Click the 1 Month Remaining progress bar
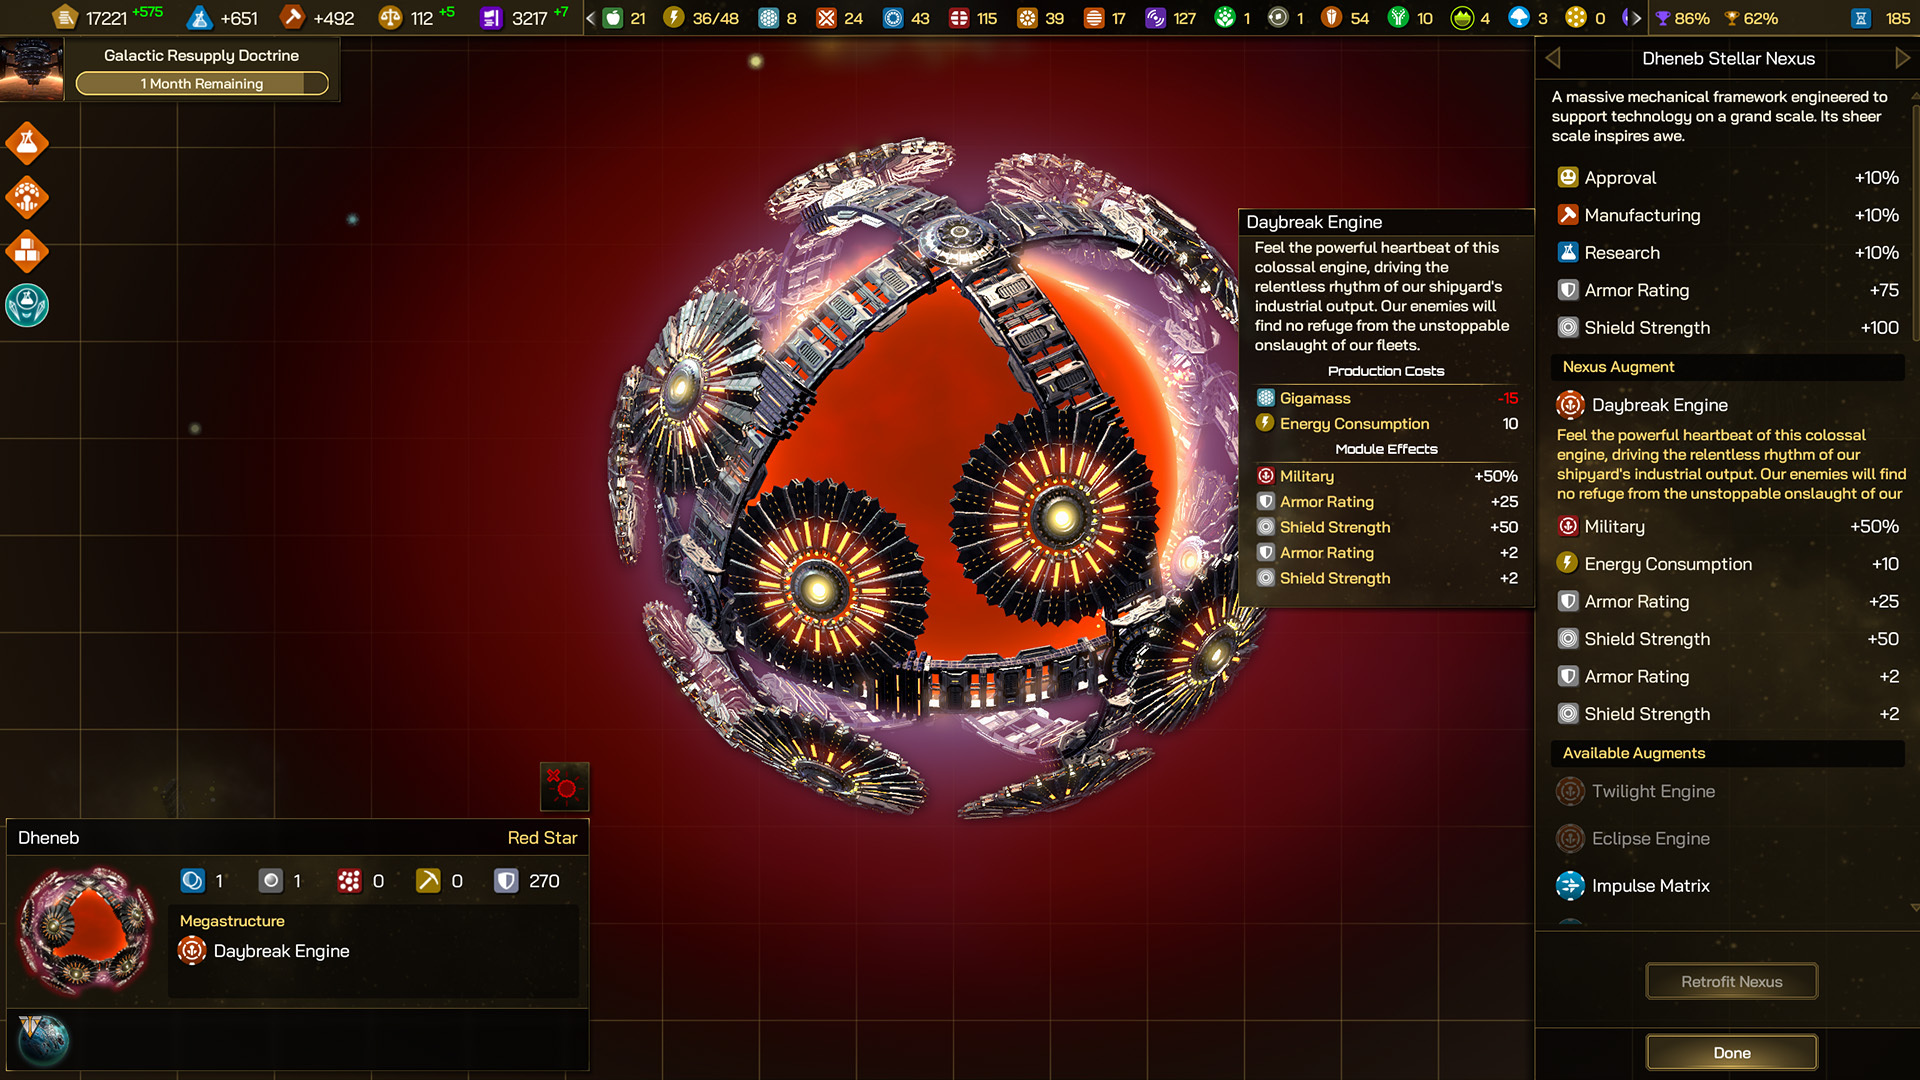The width and height of the screenshot is (1920, 1080). [202, 83]
